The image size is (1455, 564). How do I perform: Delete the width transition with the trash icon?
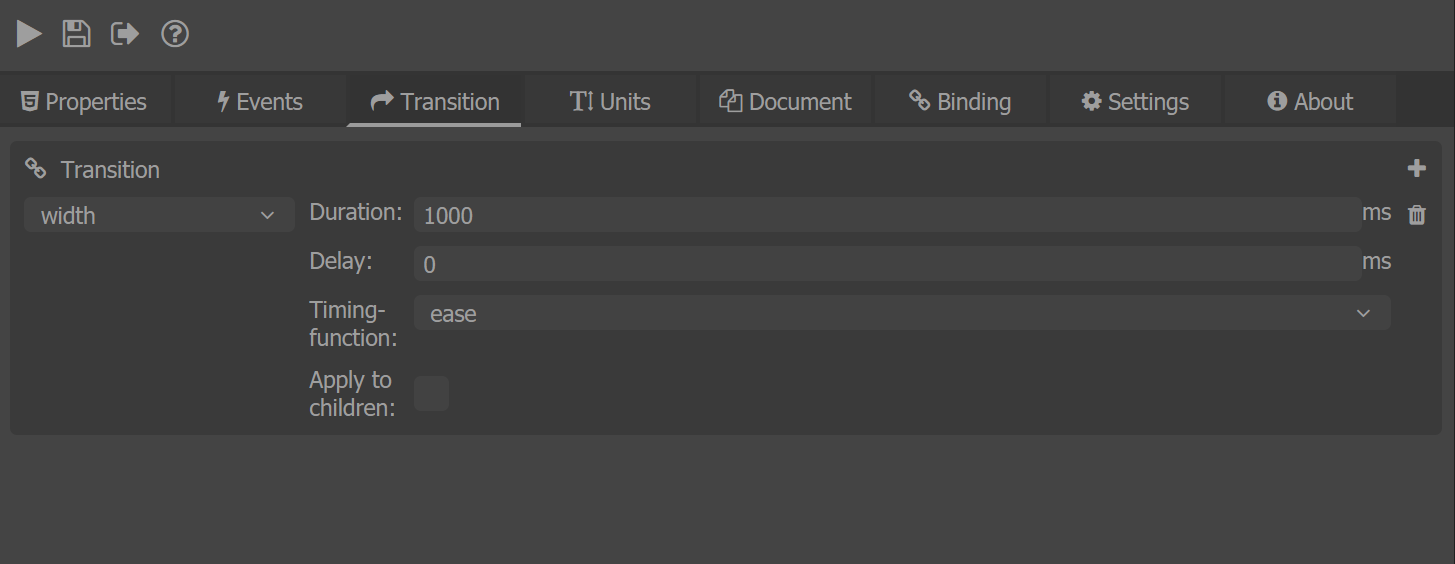click(1417, 215)
